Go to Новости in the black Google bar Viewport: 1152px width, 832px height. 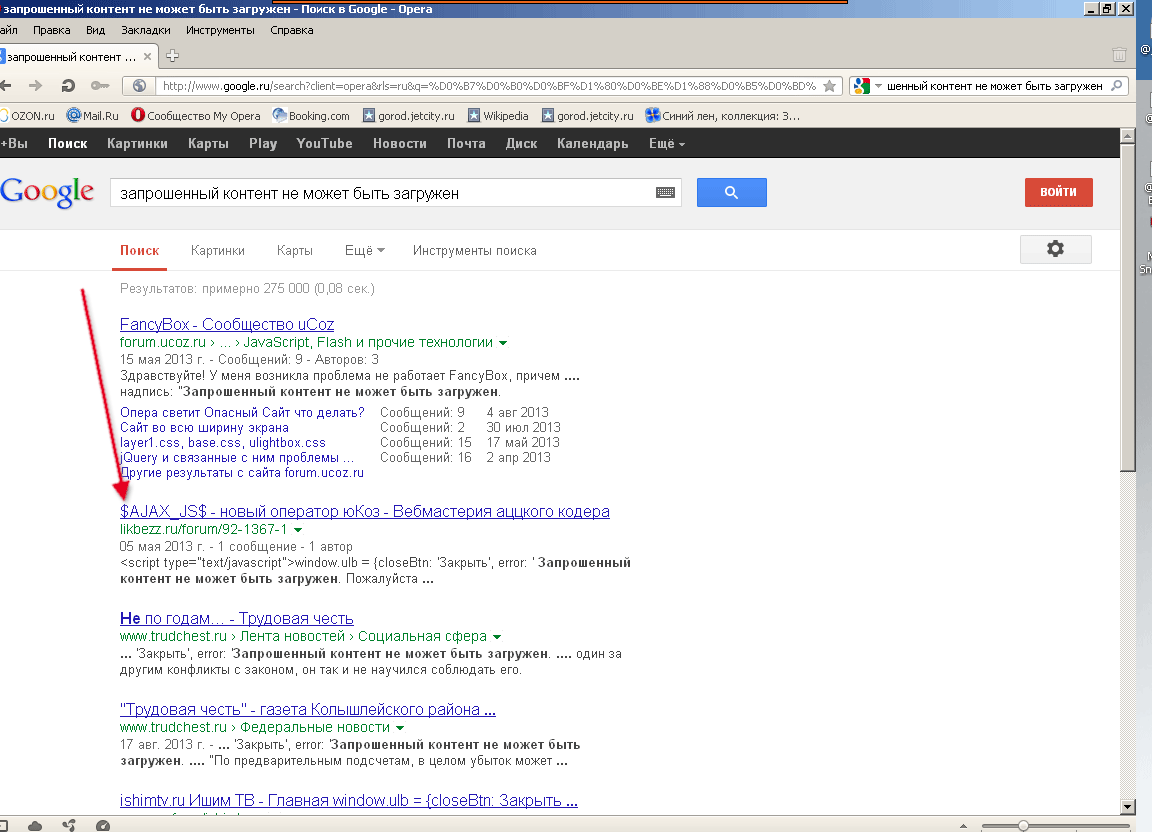pos(400,143)
